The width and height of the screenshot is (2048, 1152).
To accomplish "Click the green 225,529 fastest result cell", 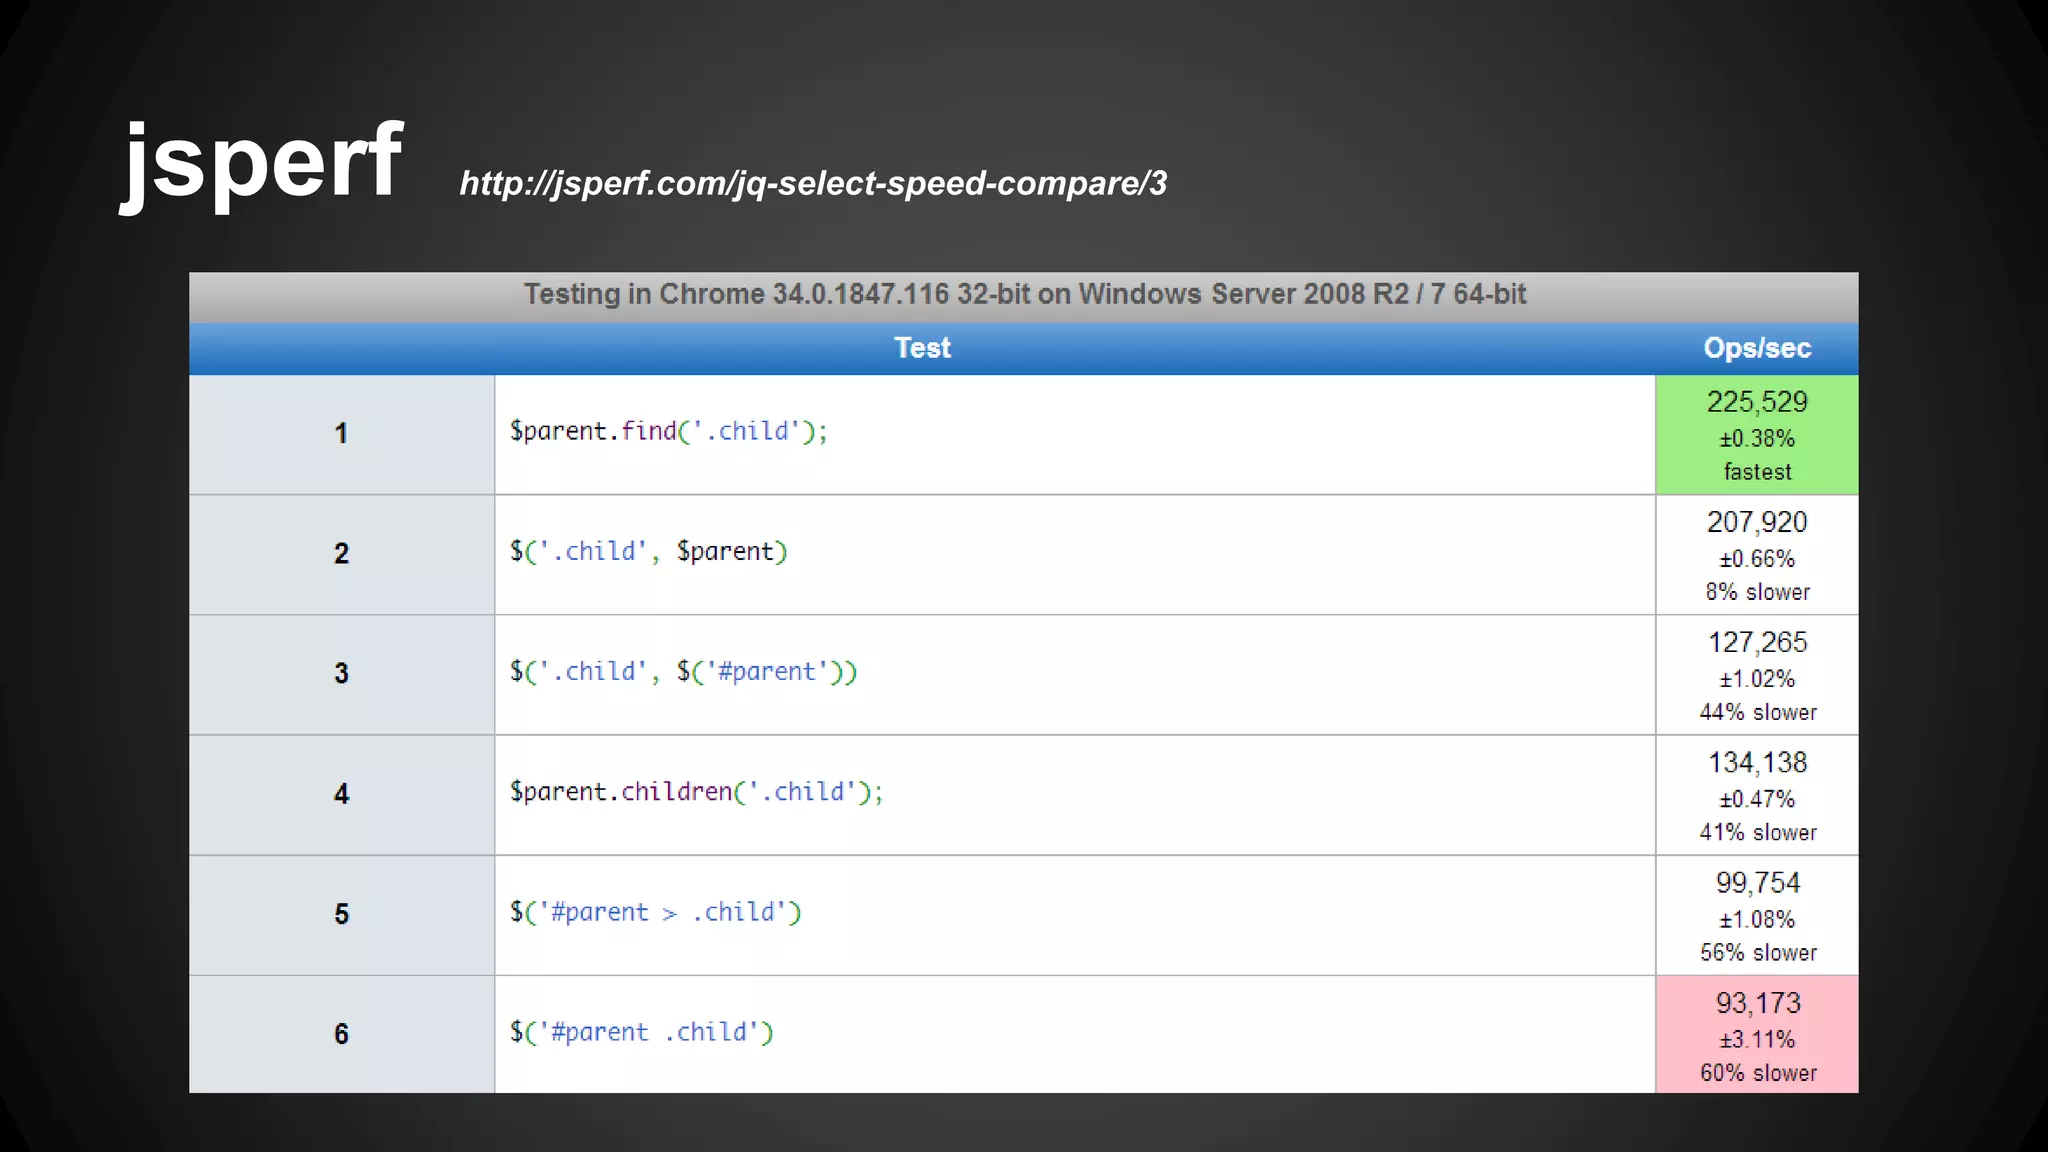I will click(x=1757, y=435).
